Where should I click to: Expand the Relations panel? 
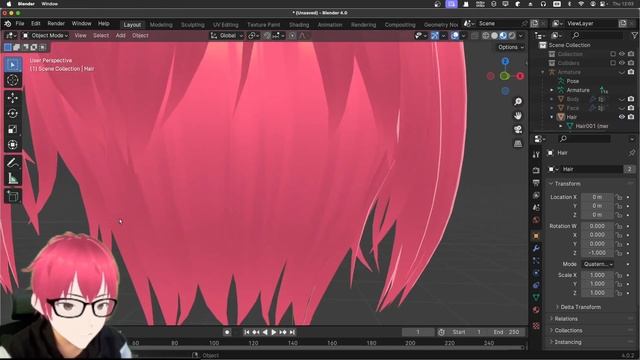point(566,319)
